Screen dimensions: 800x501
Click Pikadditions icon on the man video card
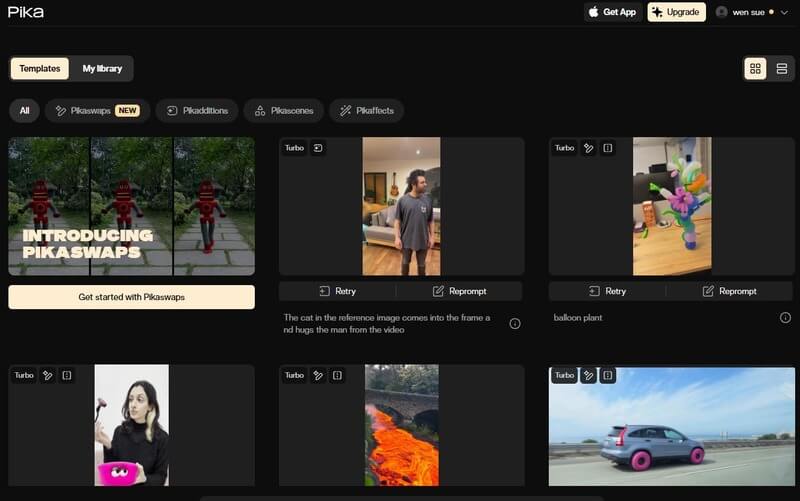tap(318, 148)
